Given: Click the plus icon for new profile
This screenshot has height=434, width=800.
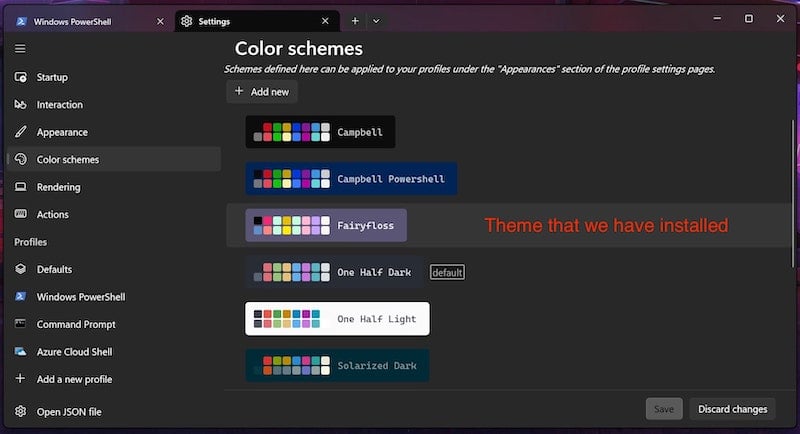Looking at the screenshot, I should point(20,378).
